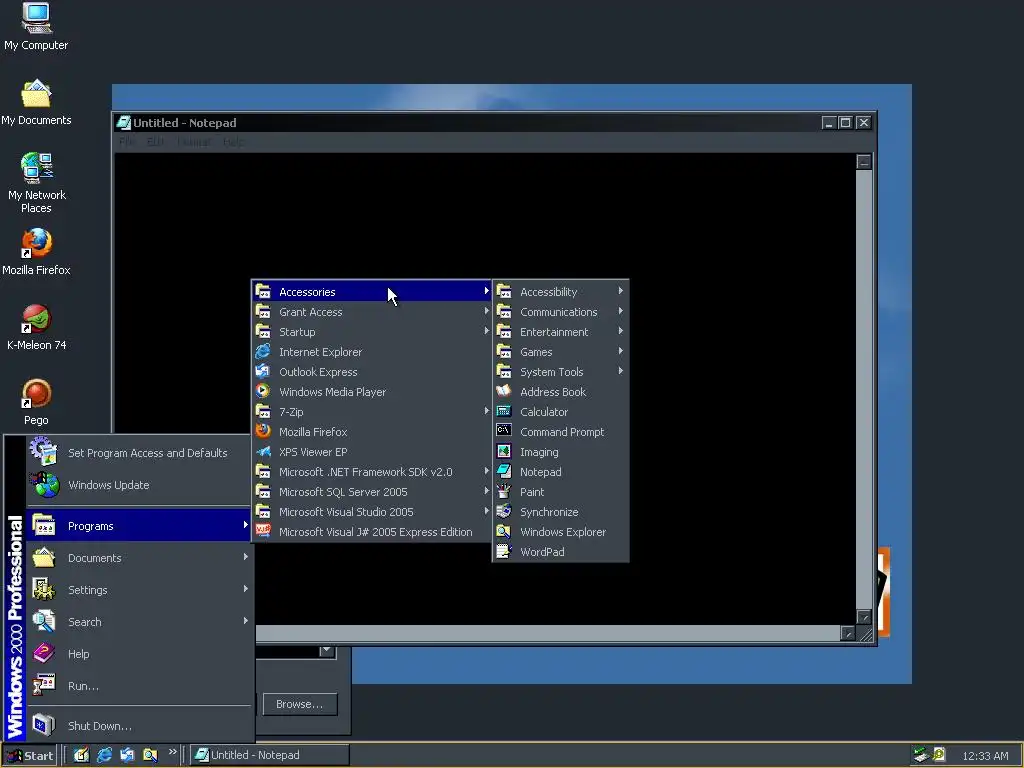Open the Startup programs folder
The width and height of the screenshot is (1024, 768).
pyautogui.click(x=372, y=332)
